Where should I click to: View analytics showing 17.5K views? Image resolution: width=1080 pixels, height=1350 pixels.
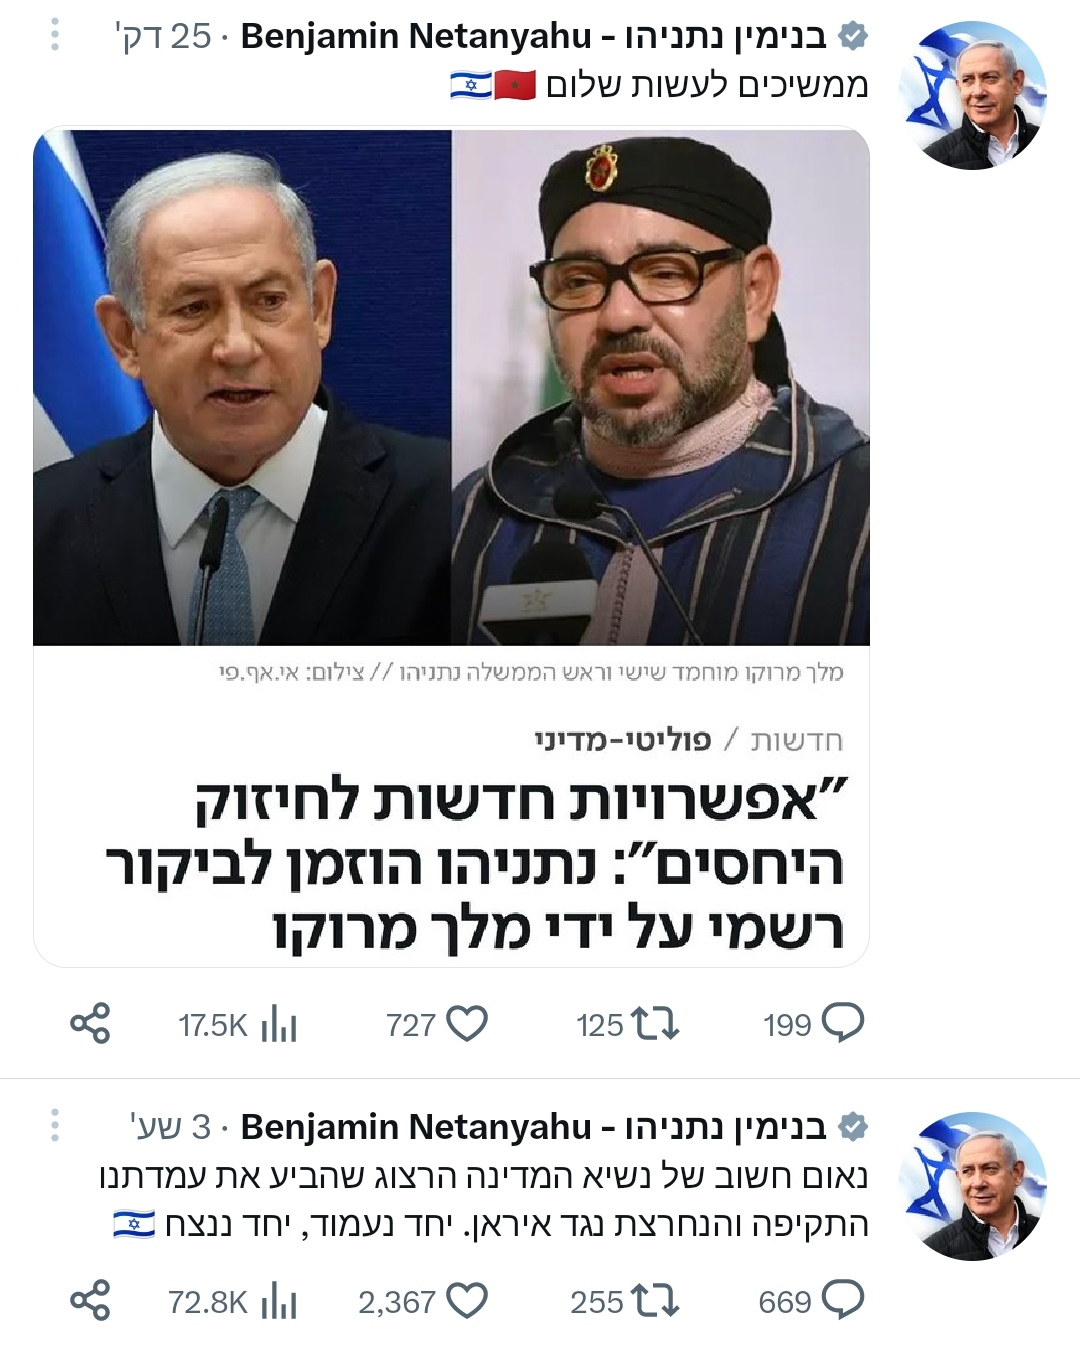278,1025
